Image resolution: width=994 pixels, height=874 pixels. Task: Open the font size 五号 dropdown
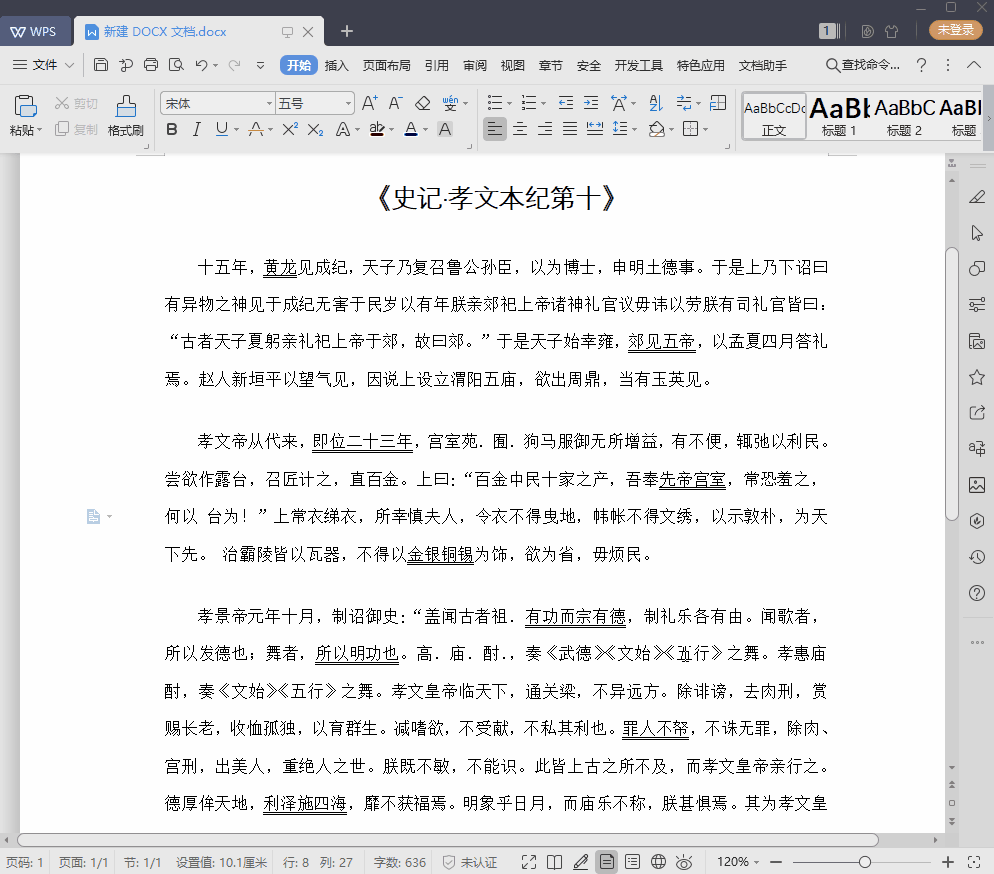348,103
